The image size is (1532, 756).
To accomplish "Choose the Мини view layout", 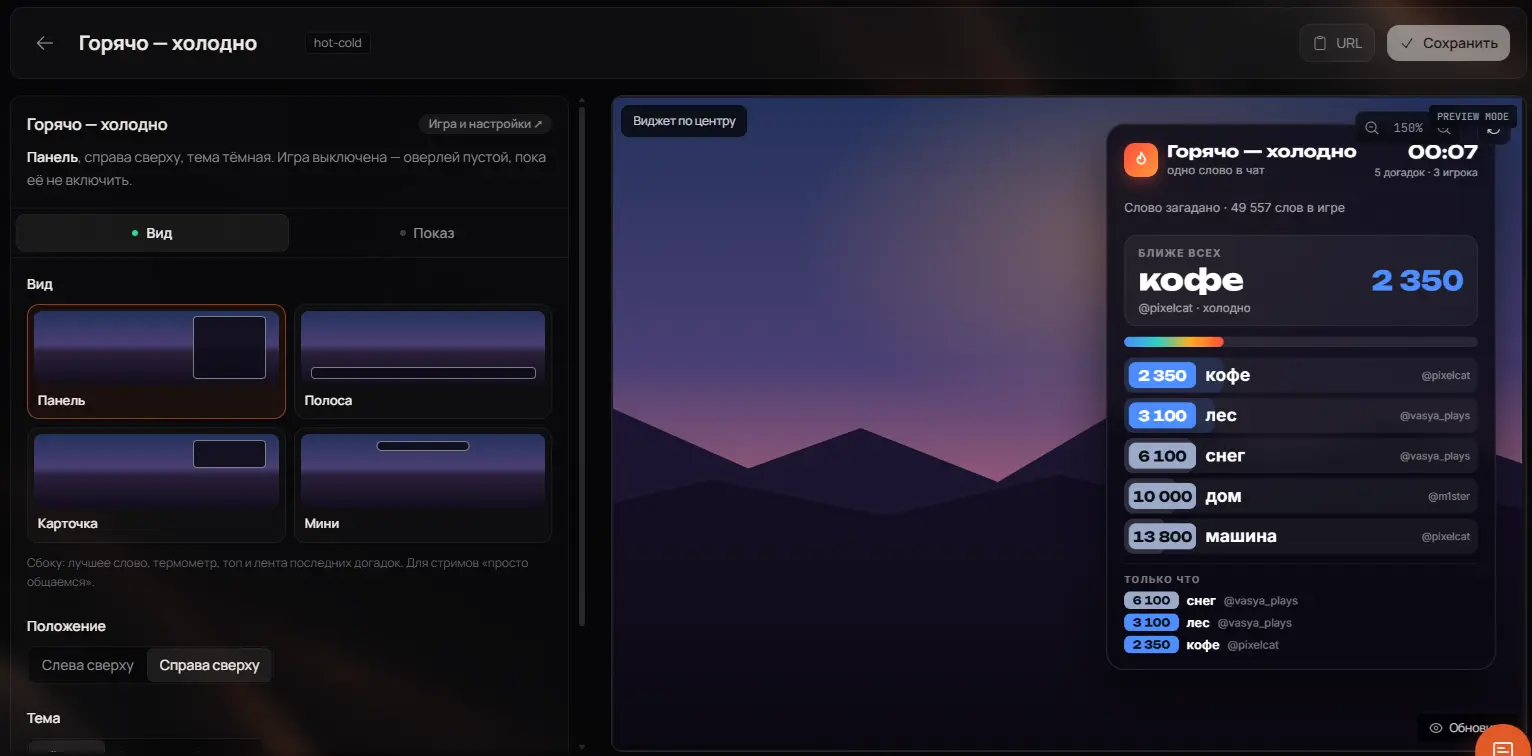I will point(423,485).
